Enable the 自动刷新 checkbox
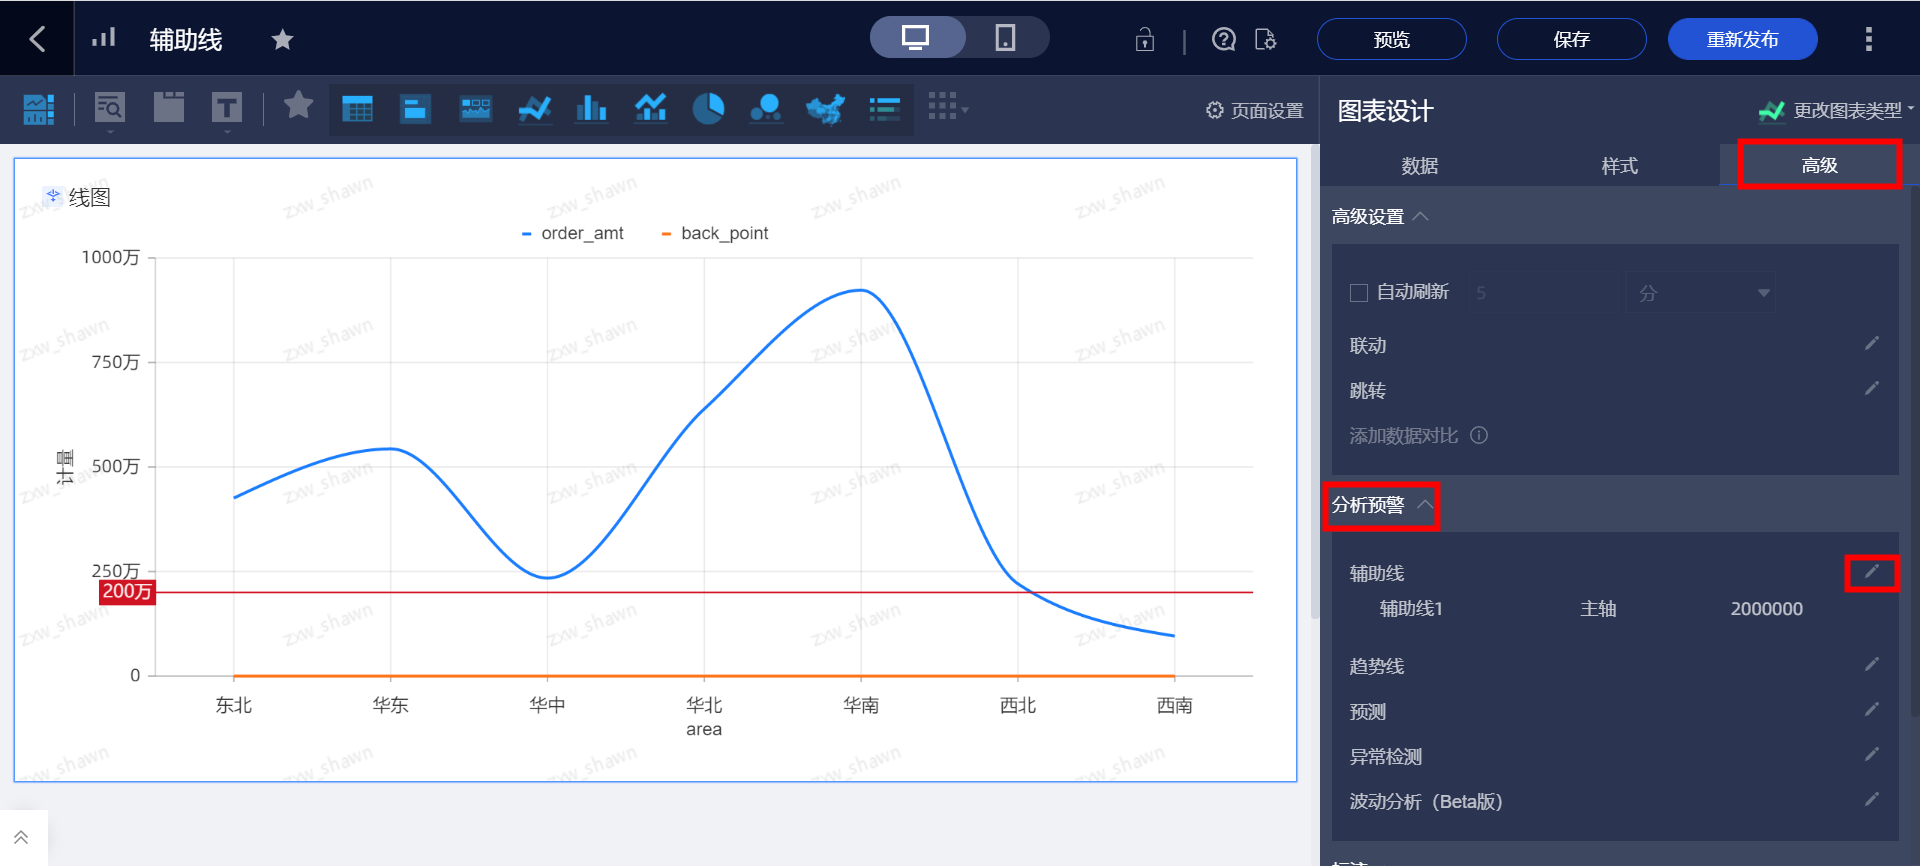 click(x=1359, y=293)
